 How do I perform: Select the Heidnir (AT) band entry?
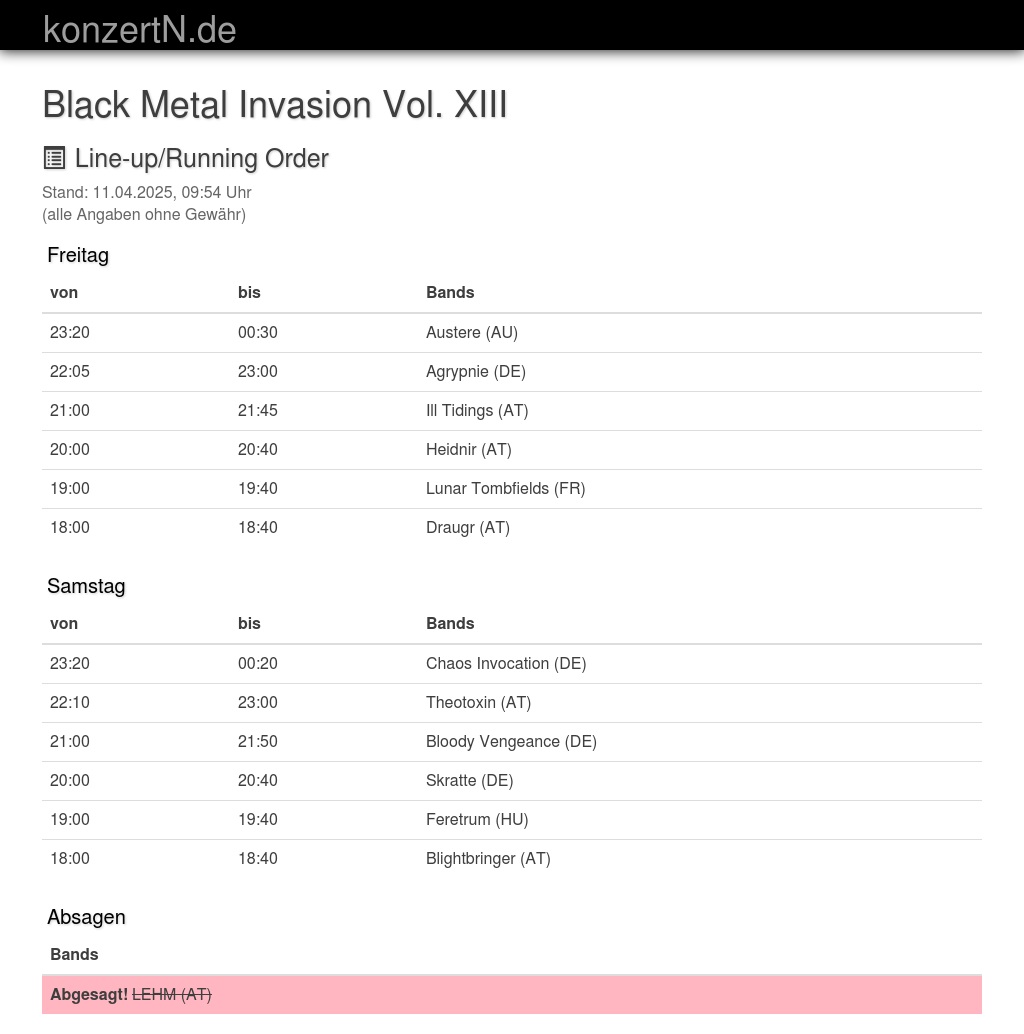[468, 450]
